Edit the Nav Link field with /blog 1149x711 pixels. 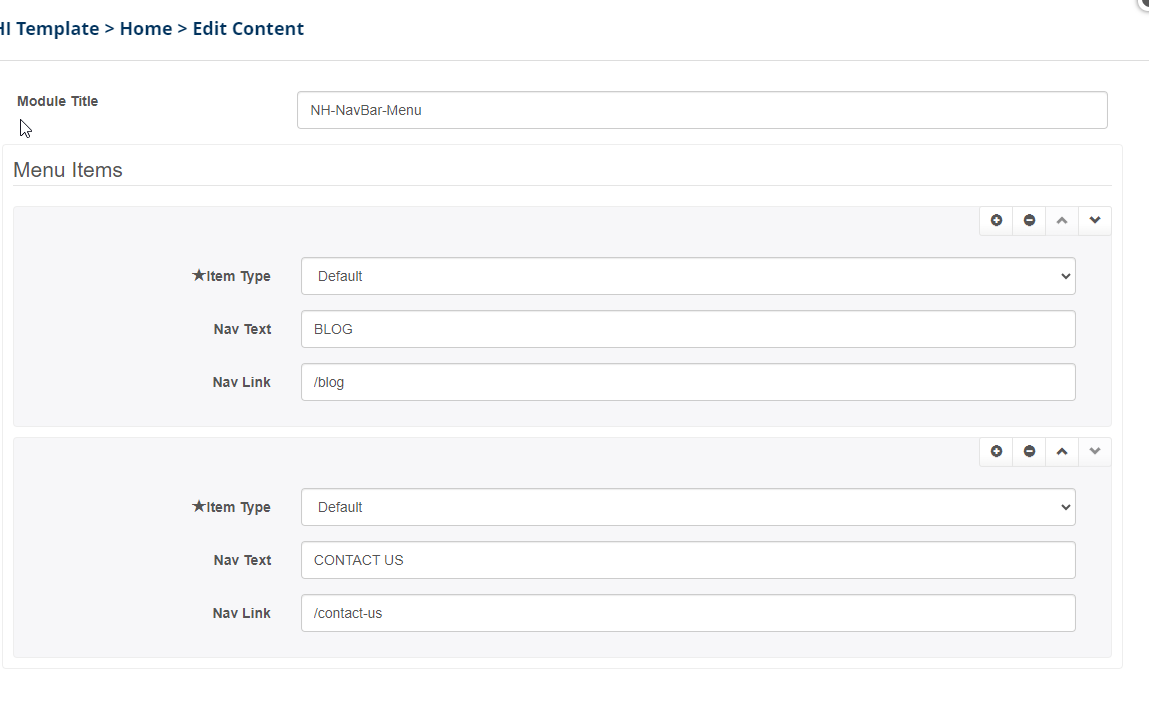point(688,382)
